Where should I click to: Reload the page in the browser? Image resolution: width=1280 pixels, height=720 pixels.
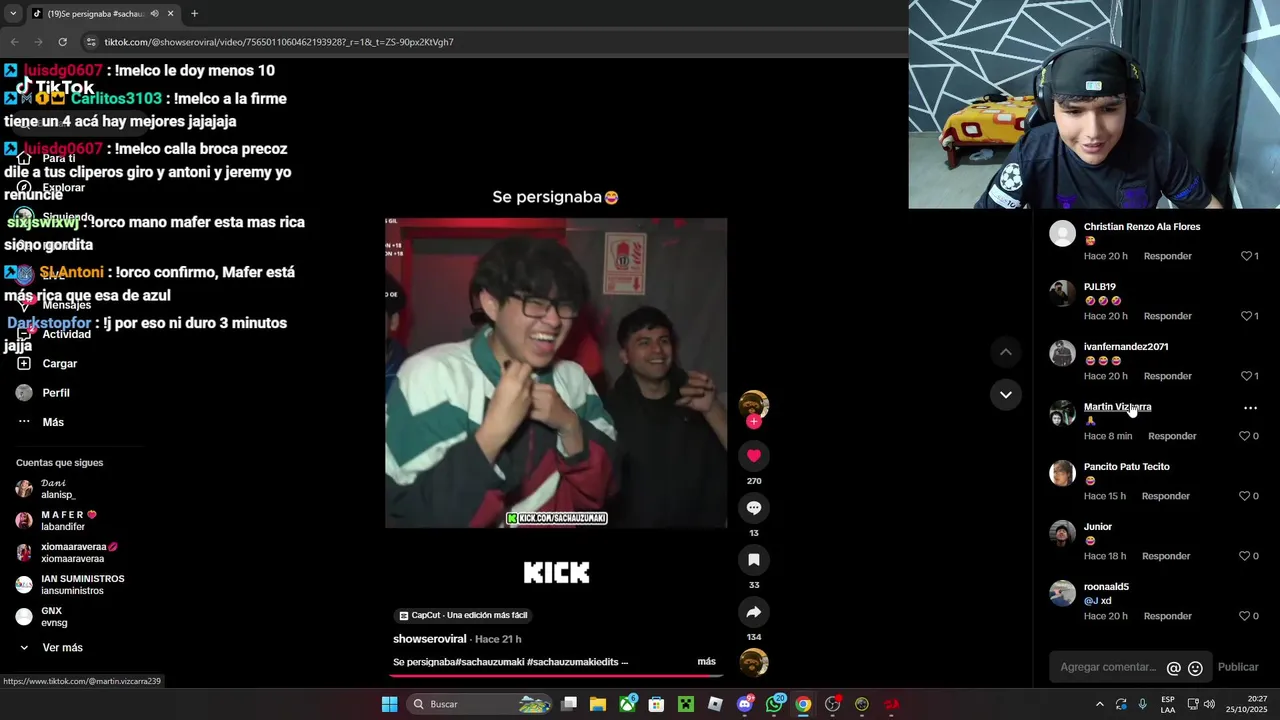pos(62,42)
